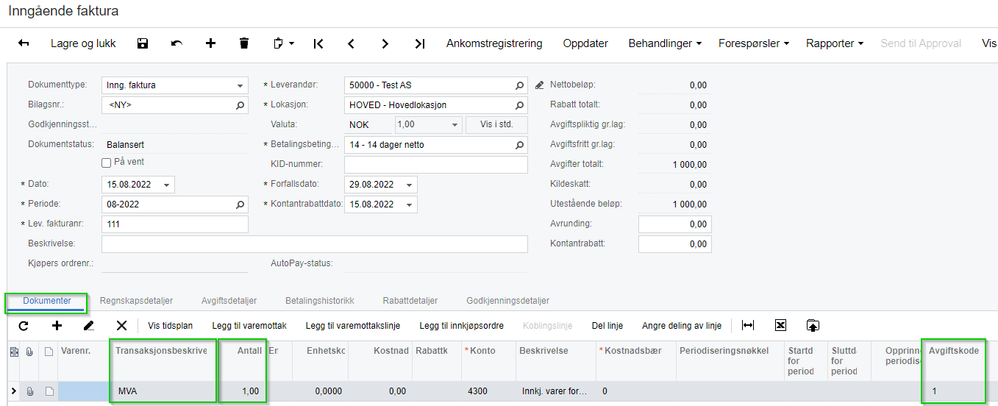Refresh the document lines grid
Viewport: 998px width, 406px height.
(x=24, y=325)
